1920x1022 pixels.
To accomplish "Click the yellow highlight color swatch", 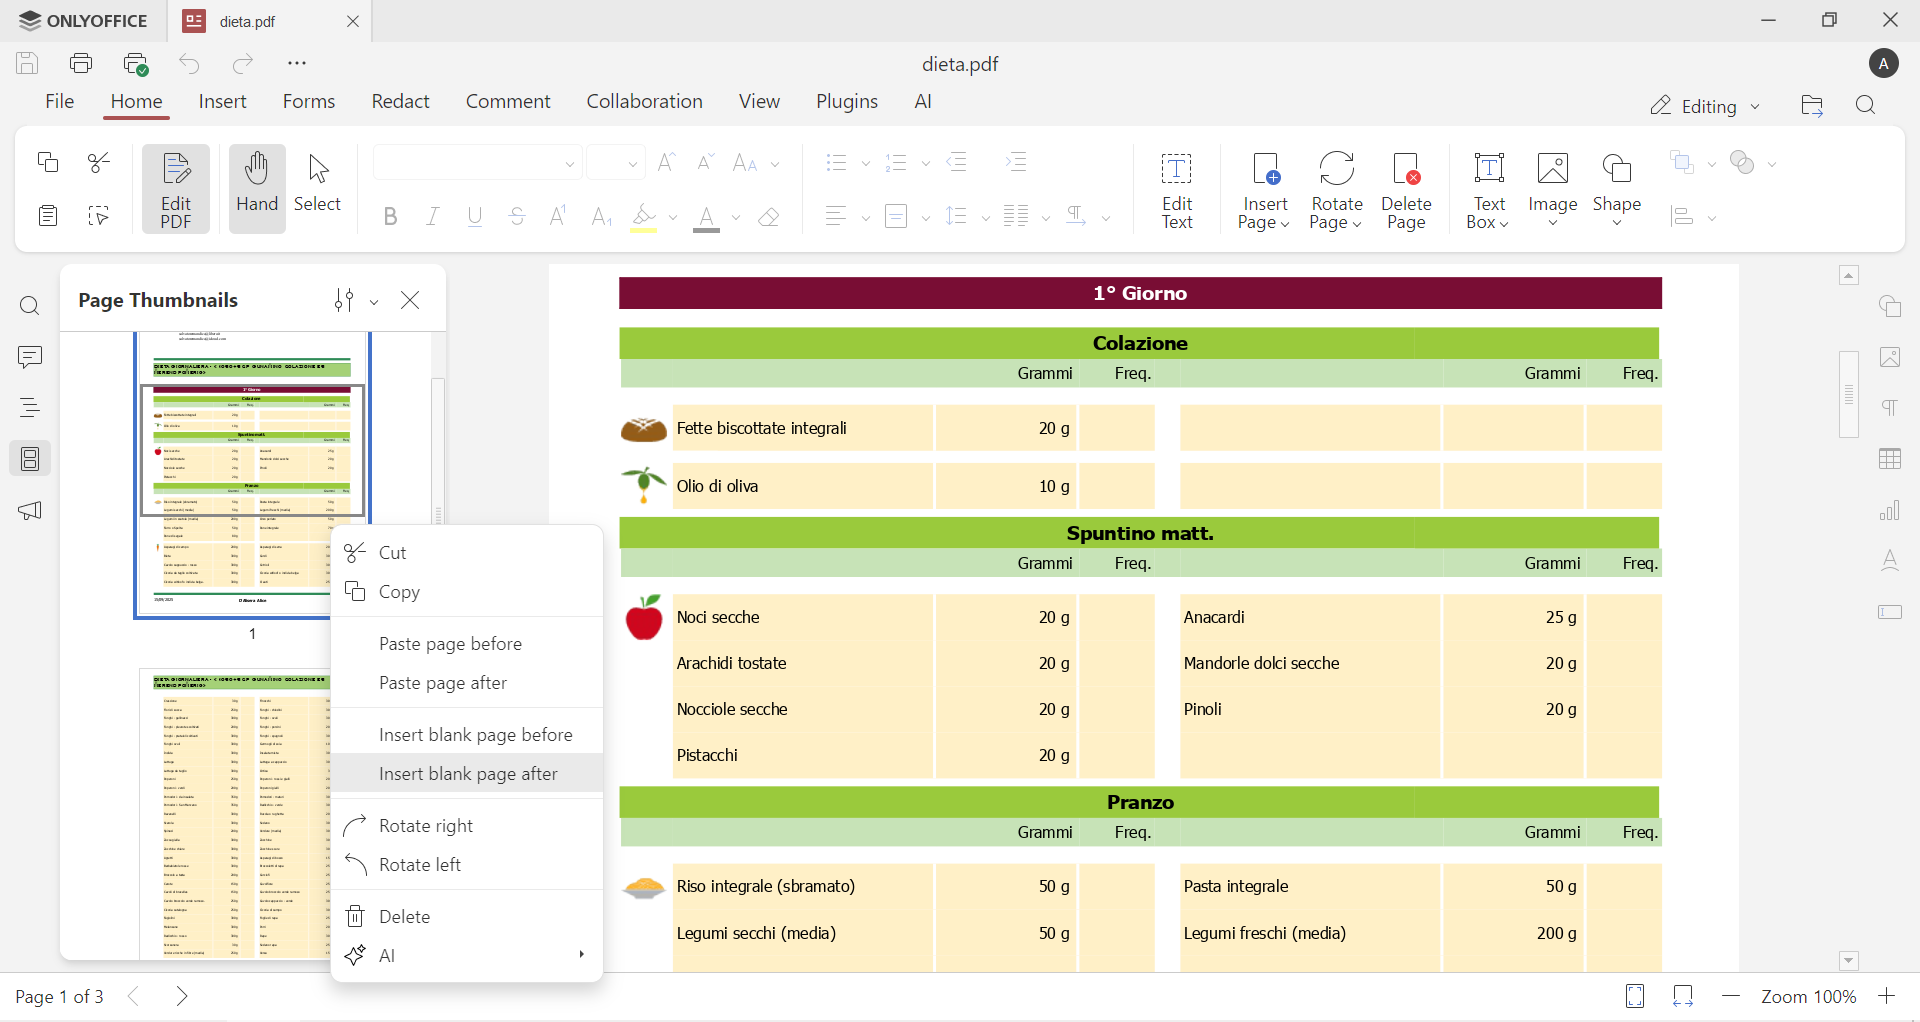I will pos(644,219).
